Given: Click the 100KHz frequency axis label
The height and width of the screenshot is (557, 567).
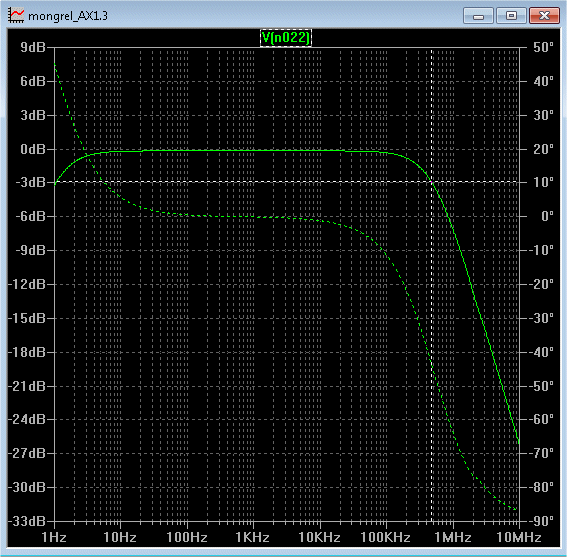Looking at the screenshot, I should [386, 537].
